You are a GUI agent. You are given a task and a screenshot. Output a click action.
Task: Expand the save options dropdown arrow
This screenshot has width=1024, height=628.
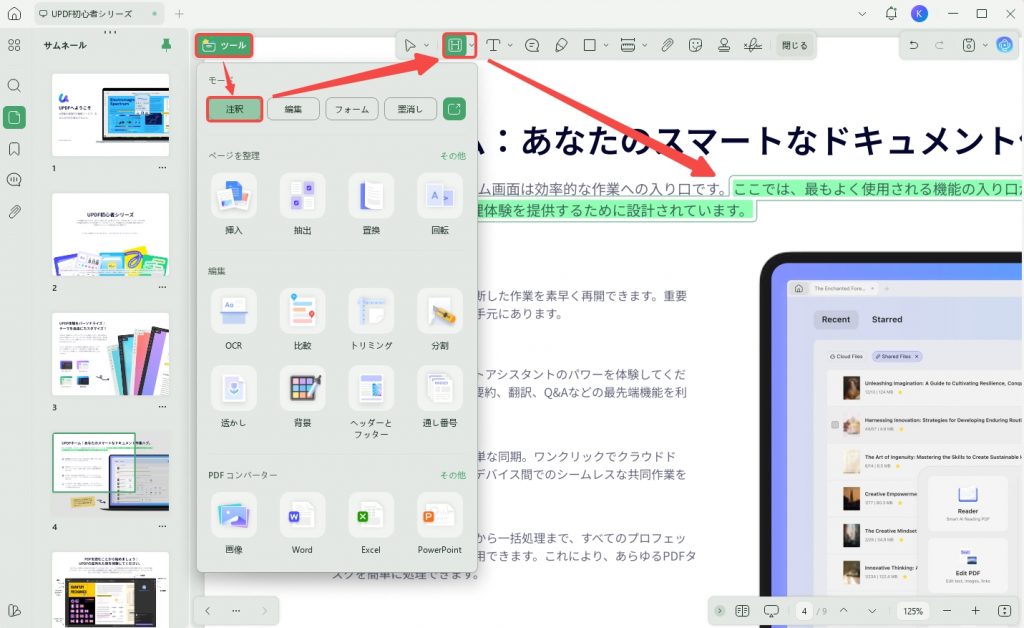pos(985,45)
